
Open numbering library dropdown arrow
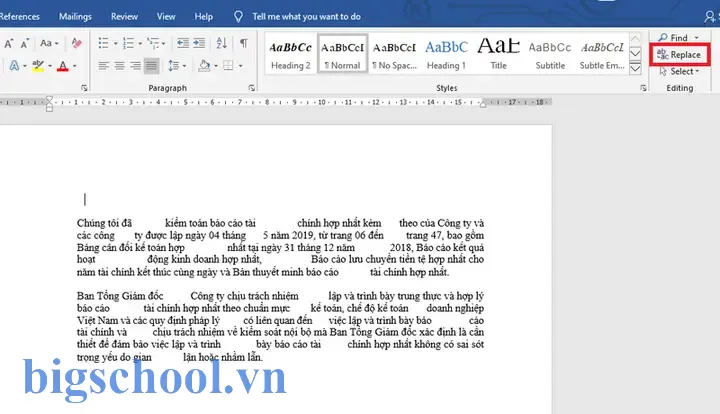(x=140, y=44)
